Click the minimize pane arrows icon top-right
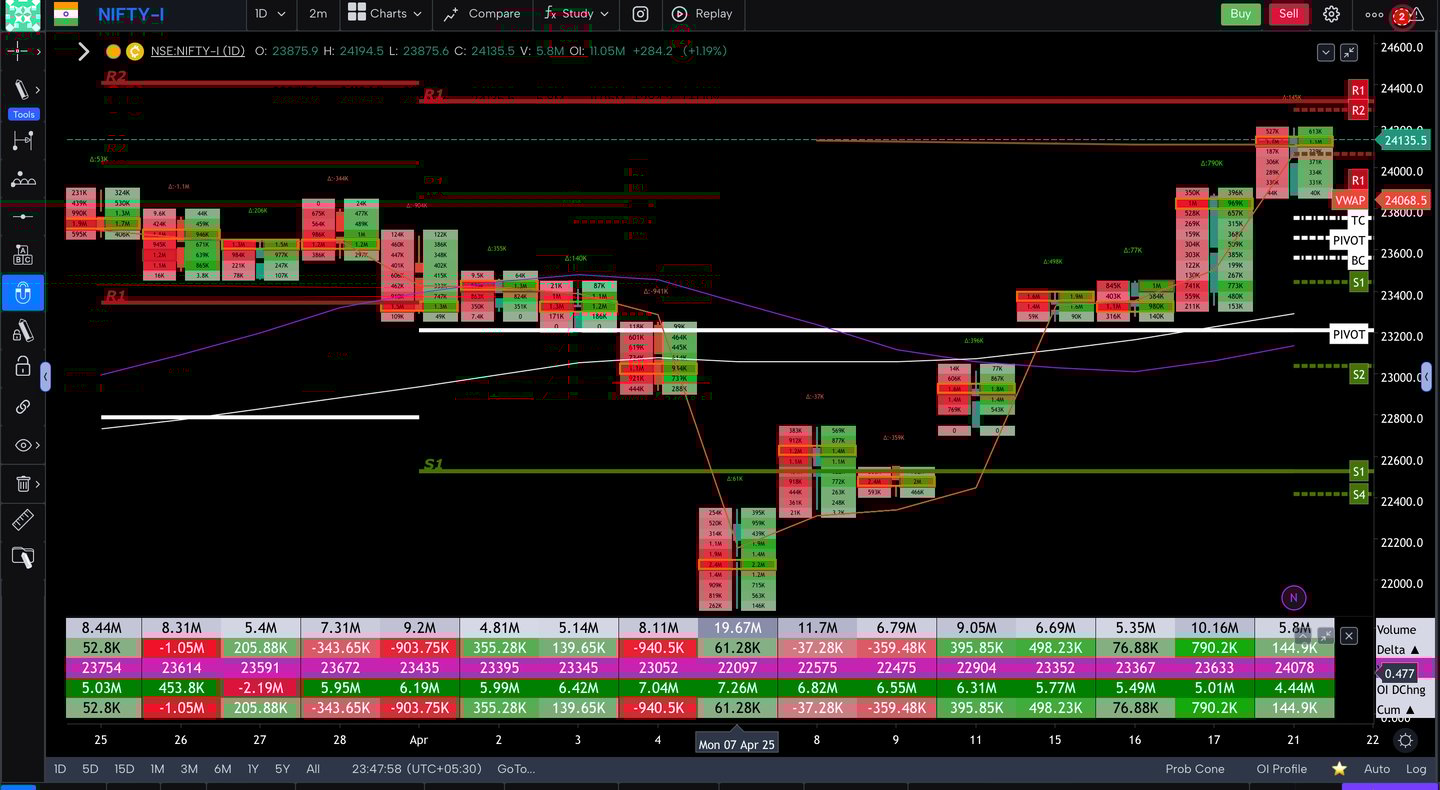 (x=1349, y=52)
